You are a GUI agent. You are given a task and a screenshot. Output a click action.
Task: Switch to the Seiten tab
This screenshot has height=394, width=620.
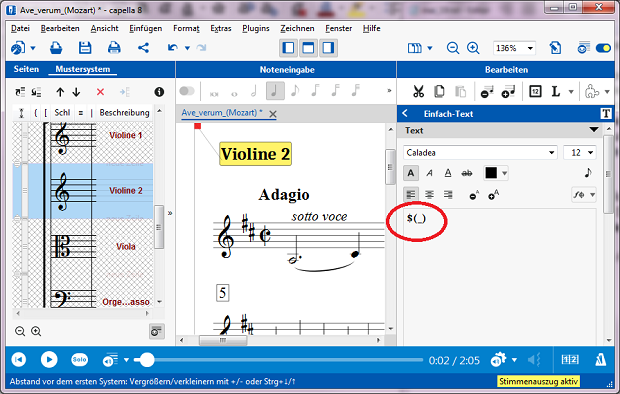26,69
